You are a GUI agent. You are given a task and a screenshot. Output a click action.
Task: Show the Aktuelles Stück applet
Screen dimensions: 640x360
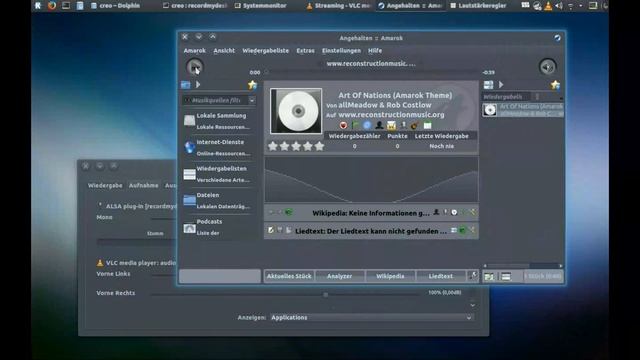[x=289, y=276]
